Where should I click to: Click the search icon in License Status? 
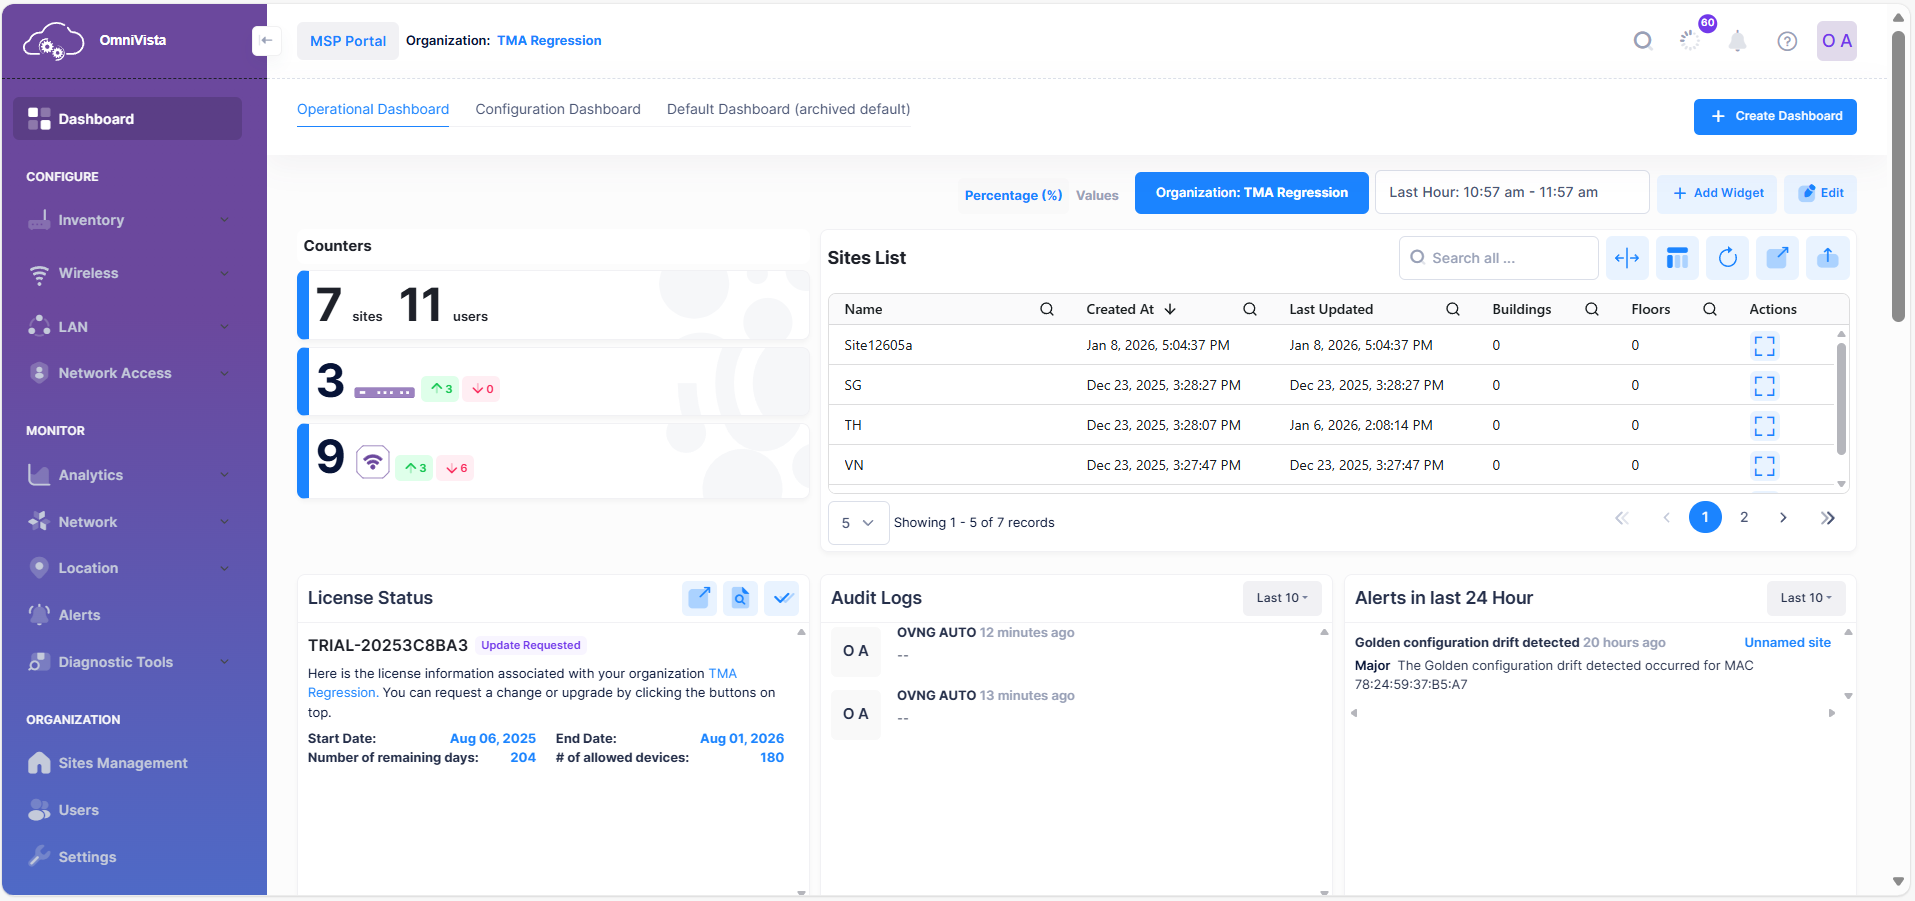740,598
